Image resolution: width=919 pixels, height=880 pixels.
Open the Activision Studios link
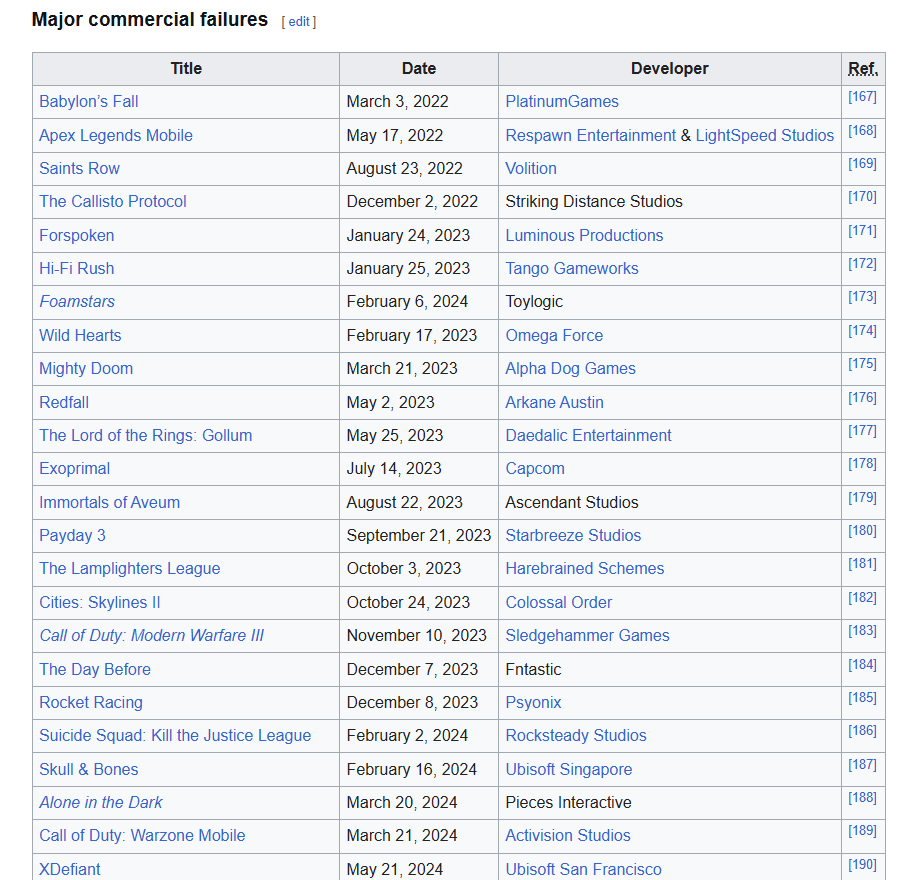point(568,835)
